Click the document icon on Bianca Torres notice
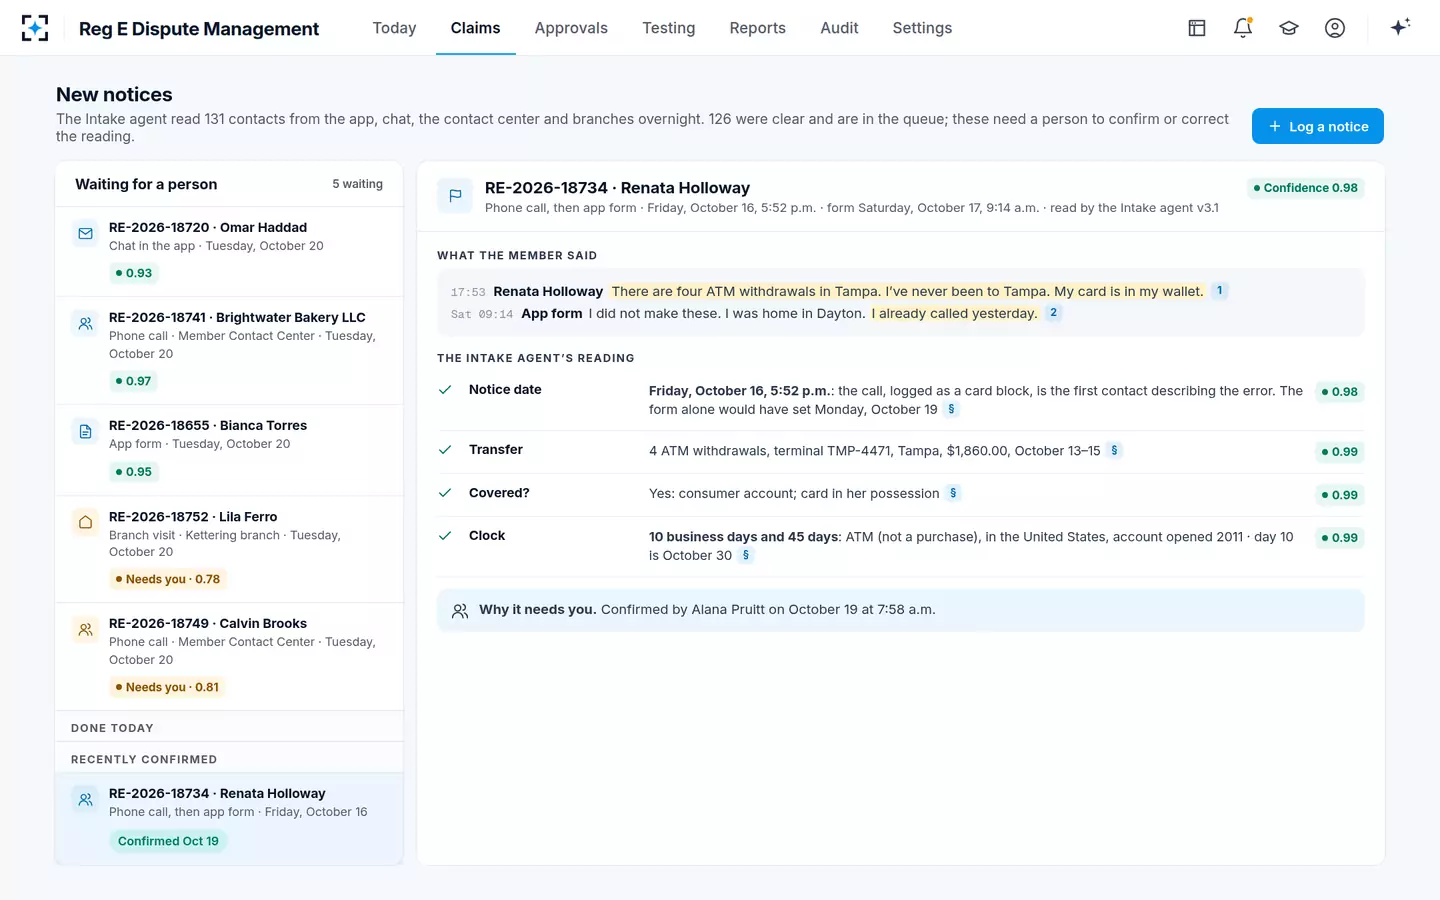Image resolution: width=1440 pixels, height=900 pixels. (x=86, y=432)
